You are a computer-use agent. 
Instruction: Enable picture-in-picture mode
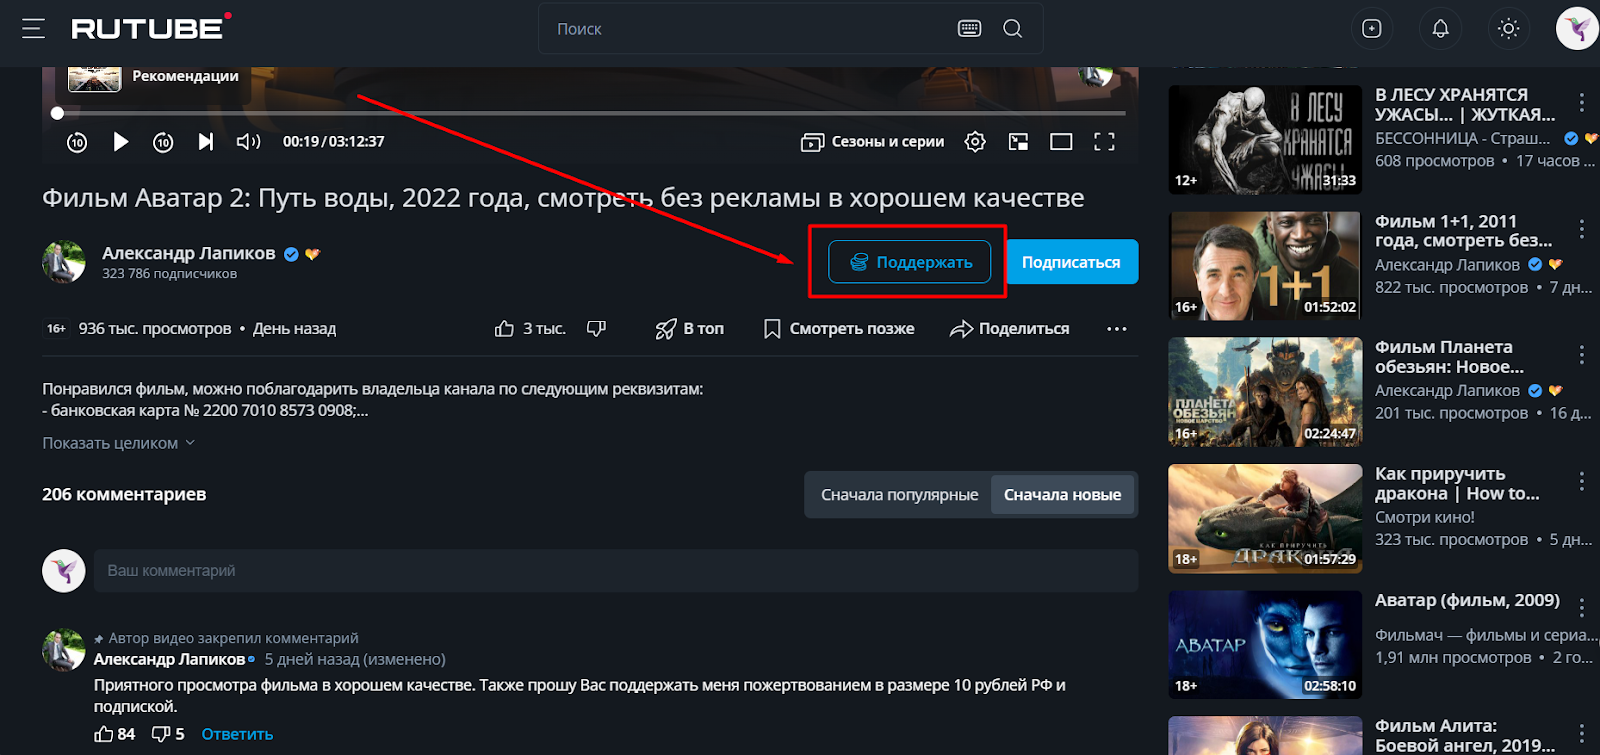tap(1018, 142)
